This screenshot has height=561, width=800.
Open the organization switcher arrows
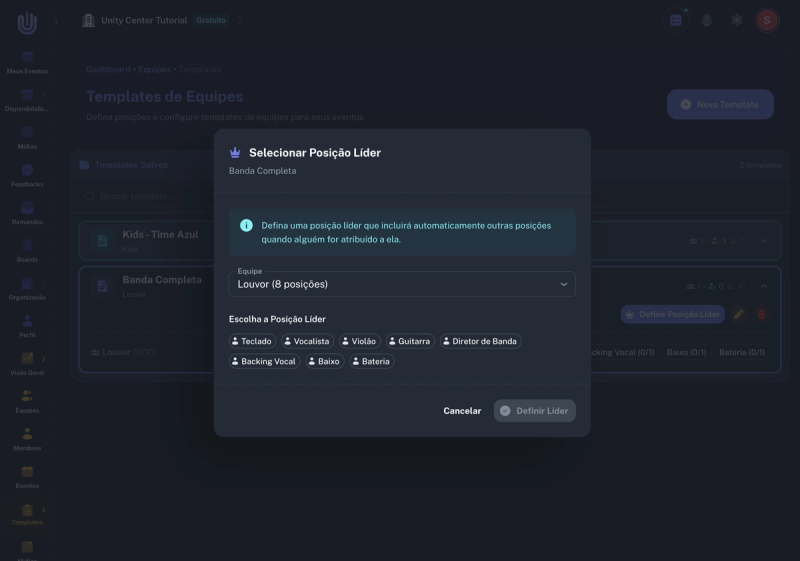click(239, 20)
